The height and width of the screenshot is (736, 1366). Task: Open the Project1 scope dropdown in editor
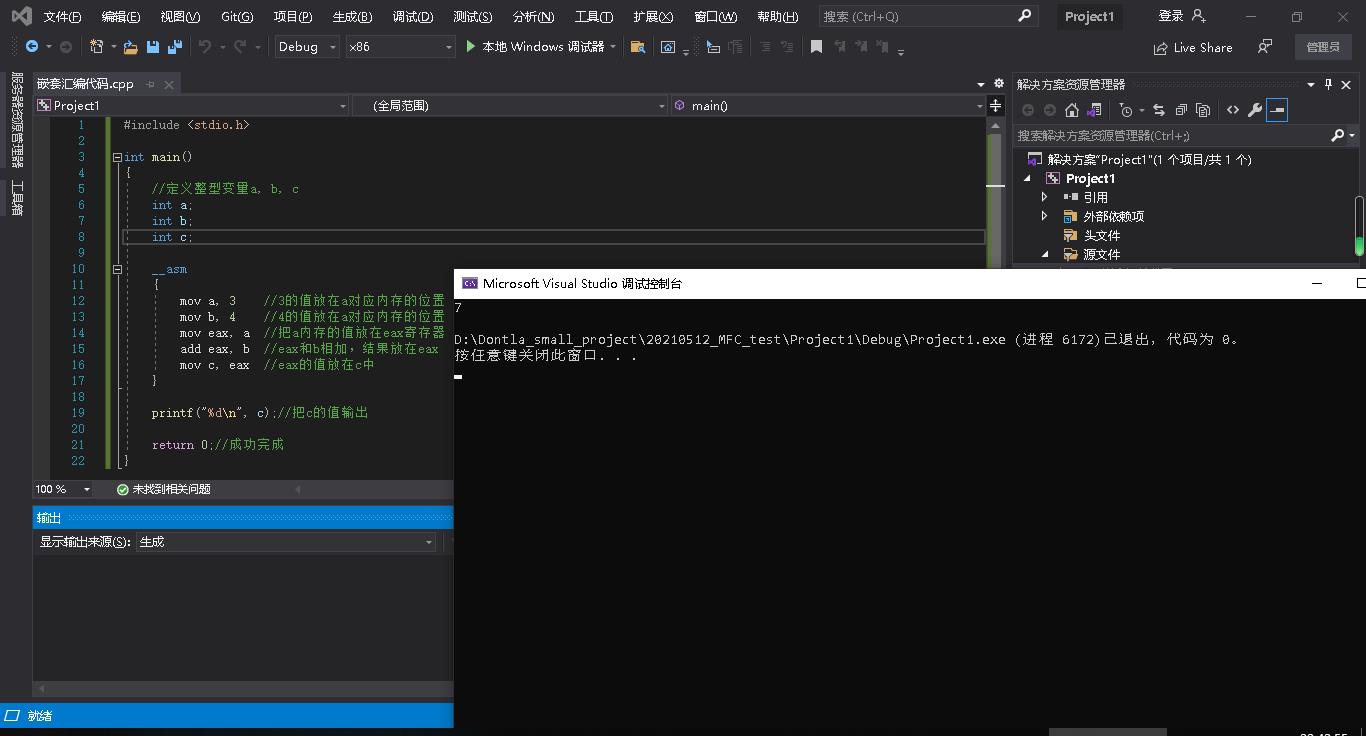[192, 105]
